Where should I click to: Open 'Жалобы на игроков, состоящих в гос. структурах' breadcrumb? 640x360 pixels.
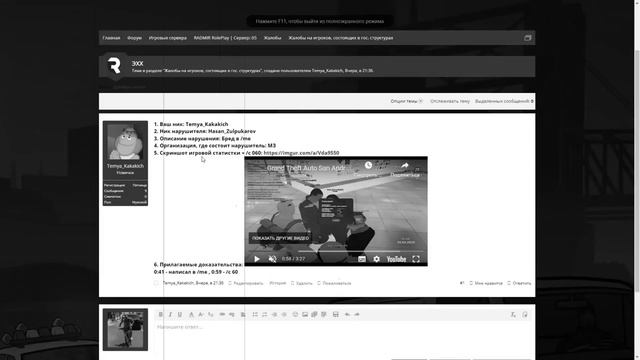(x=341, y=38)
